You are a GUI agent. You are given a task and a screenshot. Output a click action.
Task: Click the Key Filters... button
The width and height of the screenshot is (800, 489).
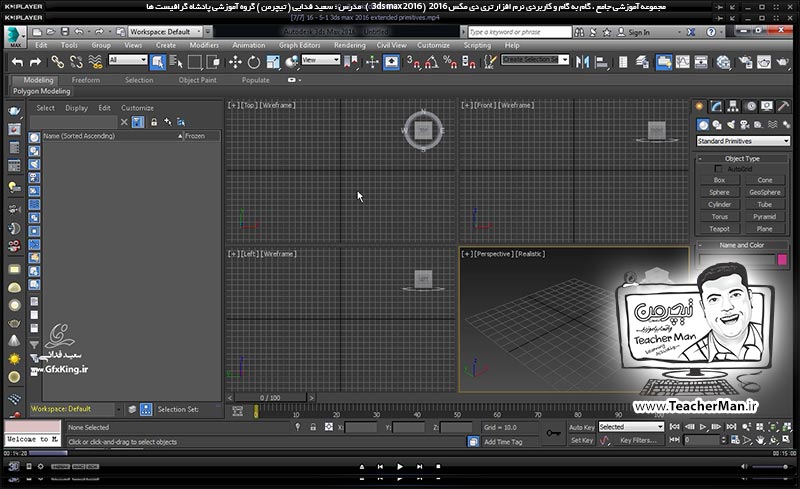[638, 440]
